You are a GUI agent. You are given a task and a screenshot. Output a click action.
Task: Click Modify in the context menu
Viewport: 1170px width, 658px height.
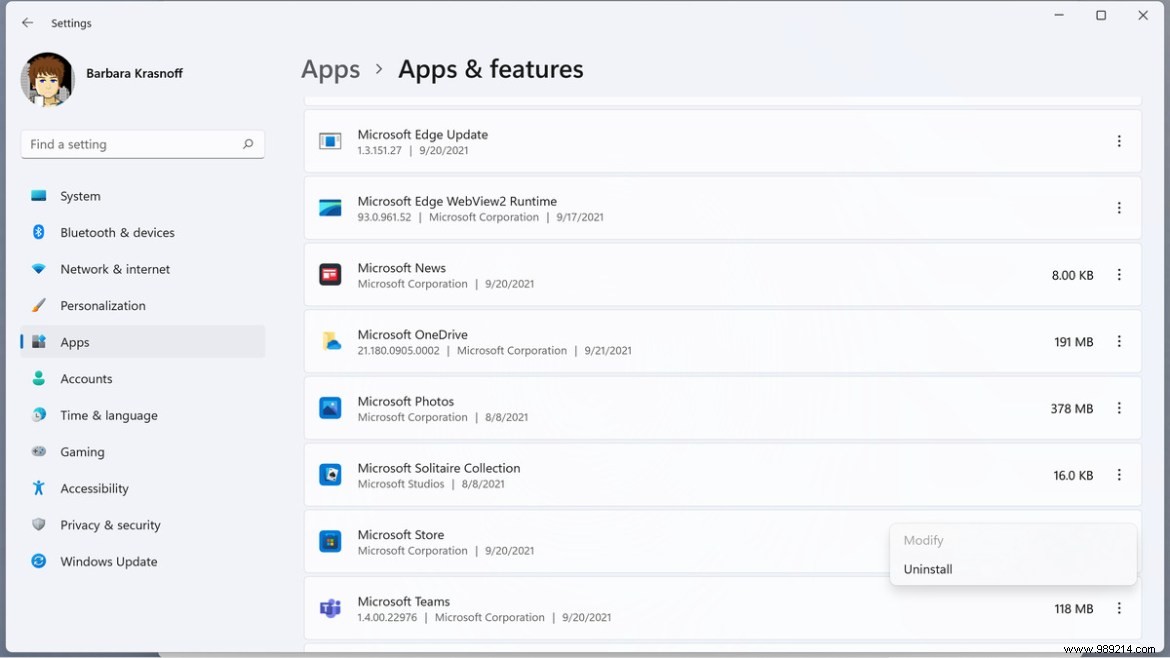[x=923, y=540]
